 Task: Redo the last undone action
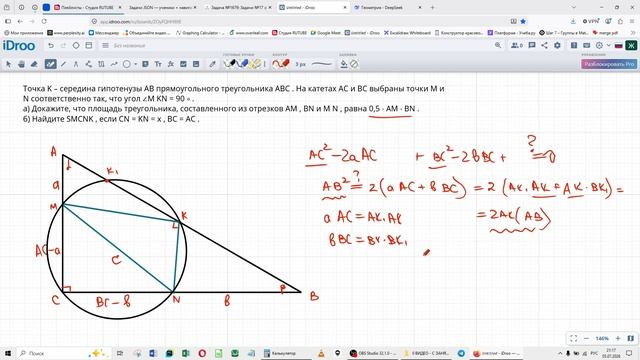(x=63, y=46)
